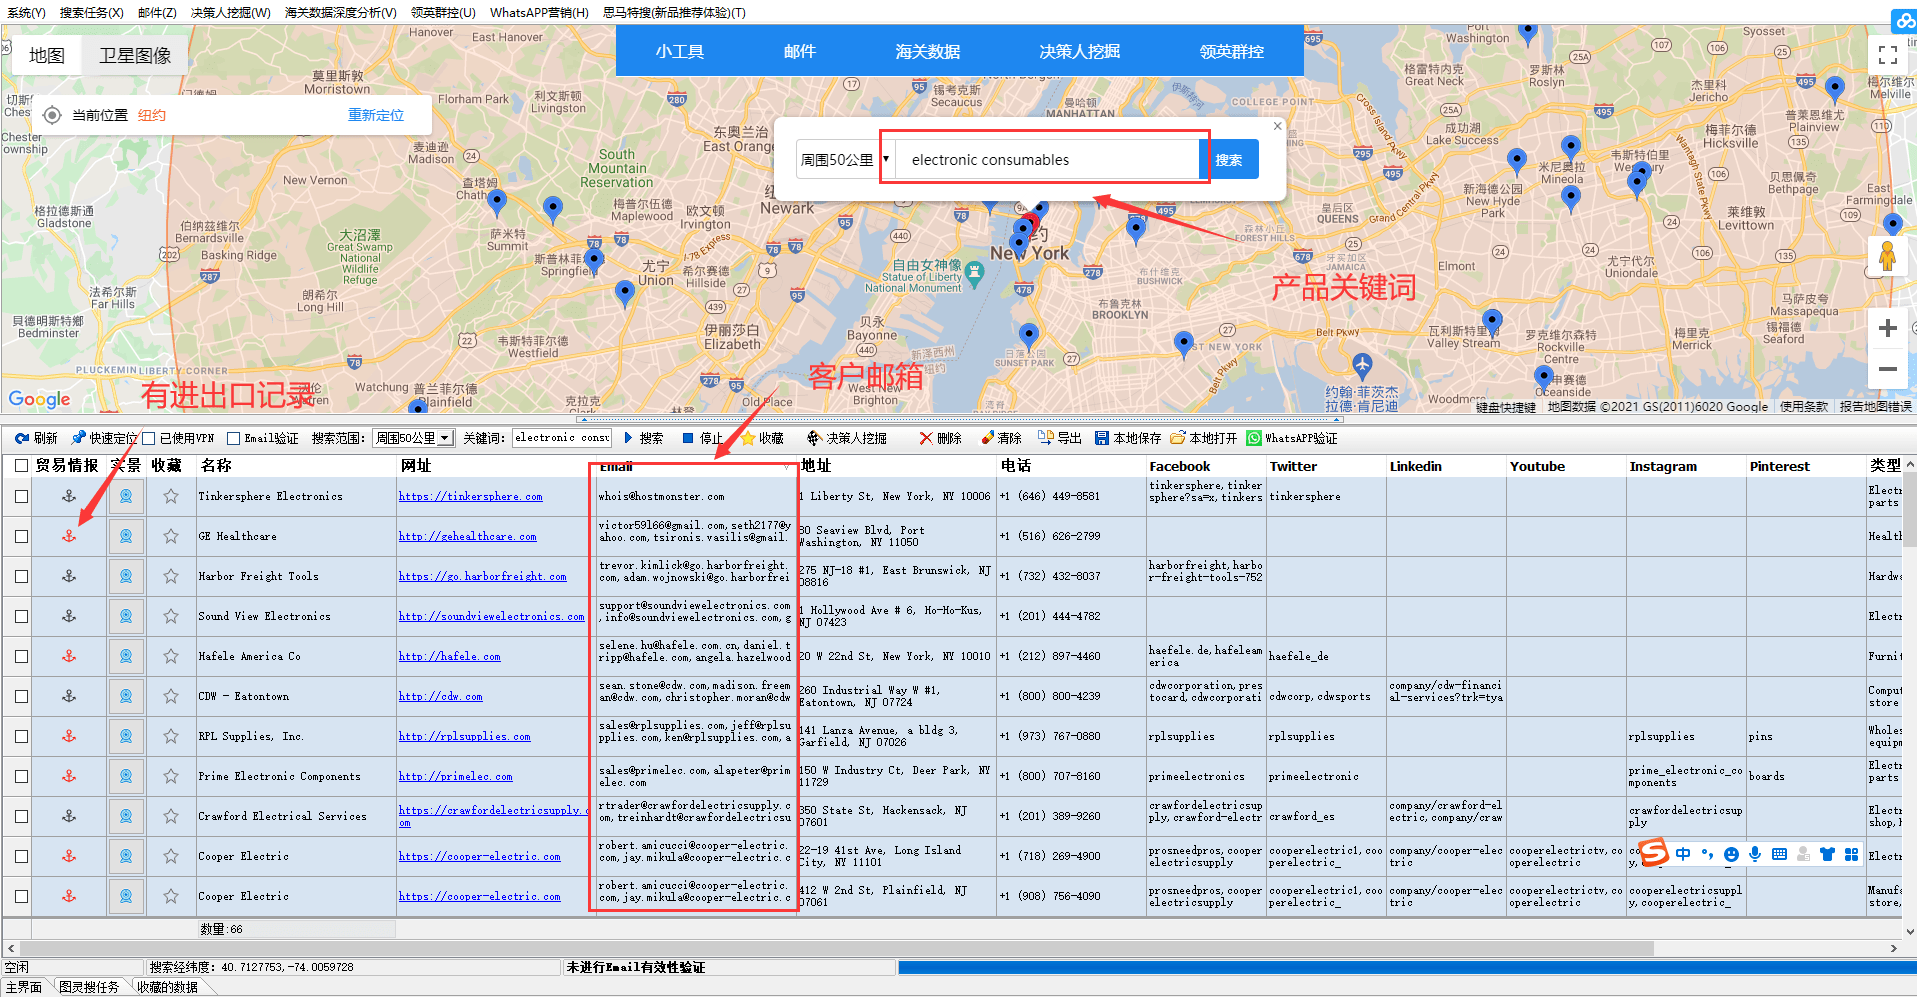Open the 邮件(Z) menu
The height and width of the screenshot is (997, 1917).
(x=157, y=12)
